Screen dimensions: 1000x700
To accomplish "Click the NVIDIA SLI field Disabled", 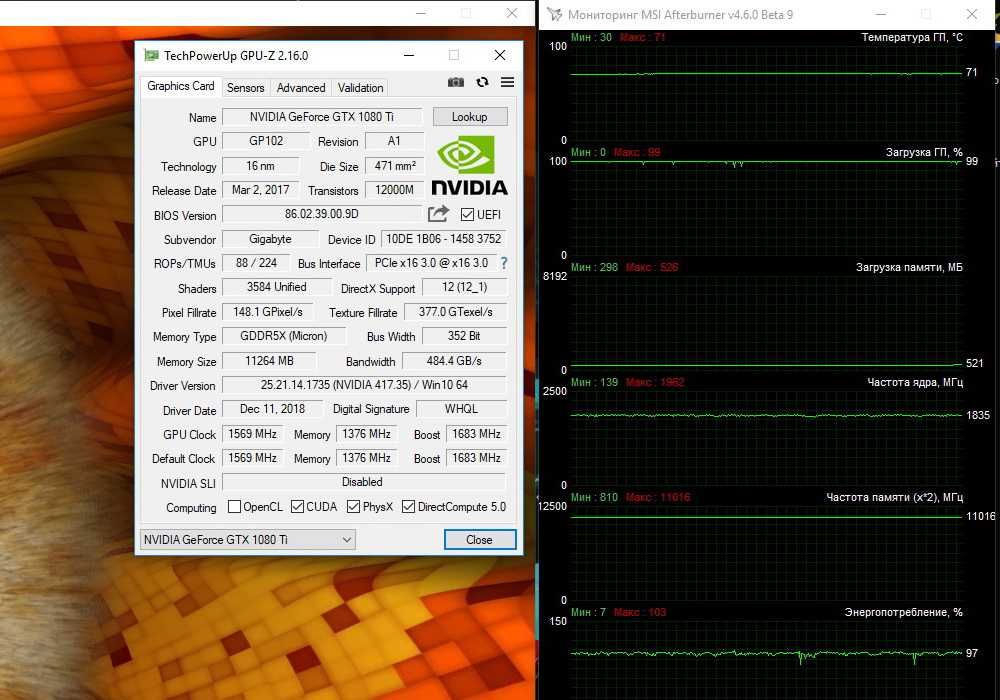I will click(x=364, y=482).
